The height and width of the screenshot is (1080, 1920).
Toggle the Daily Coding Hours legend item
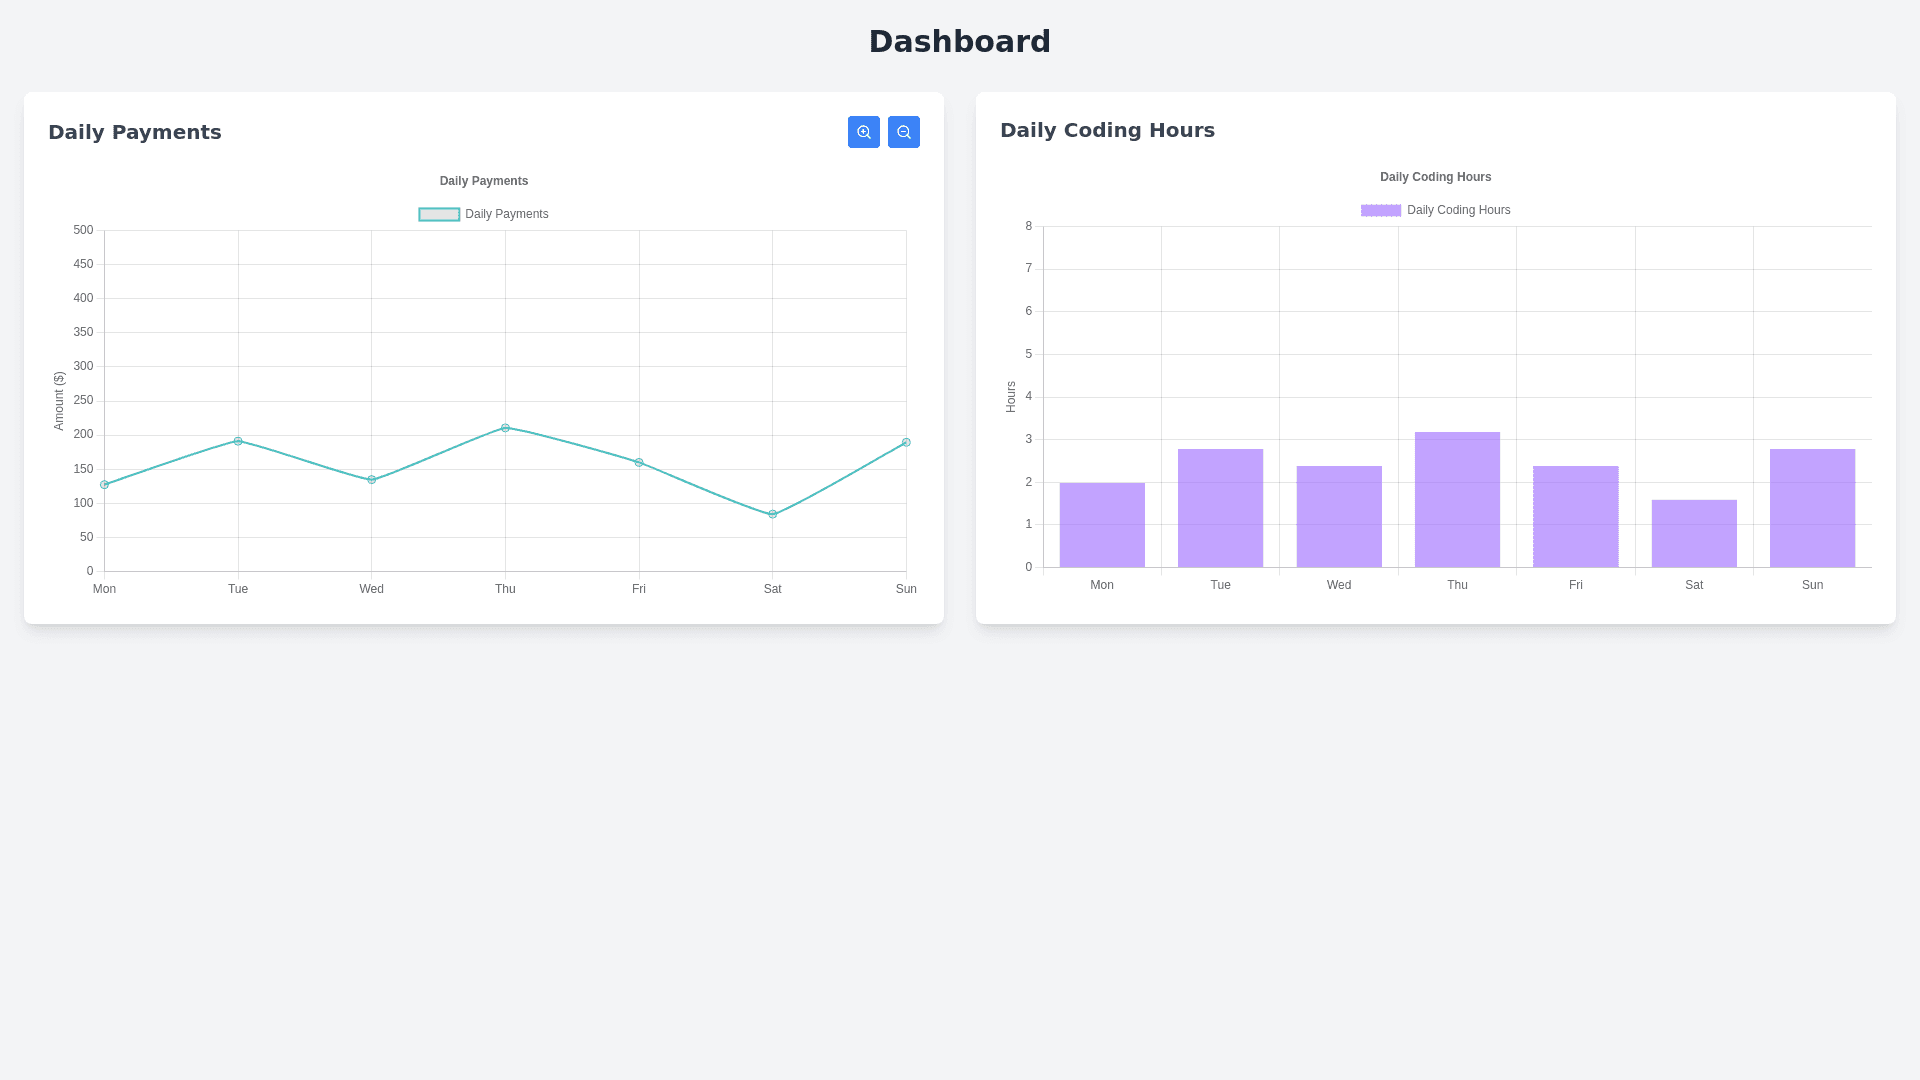click(x=1458, y=210)
